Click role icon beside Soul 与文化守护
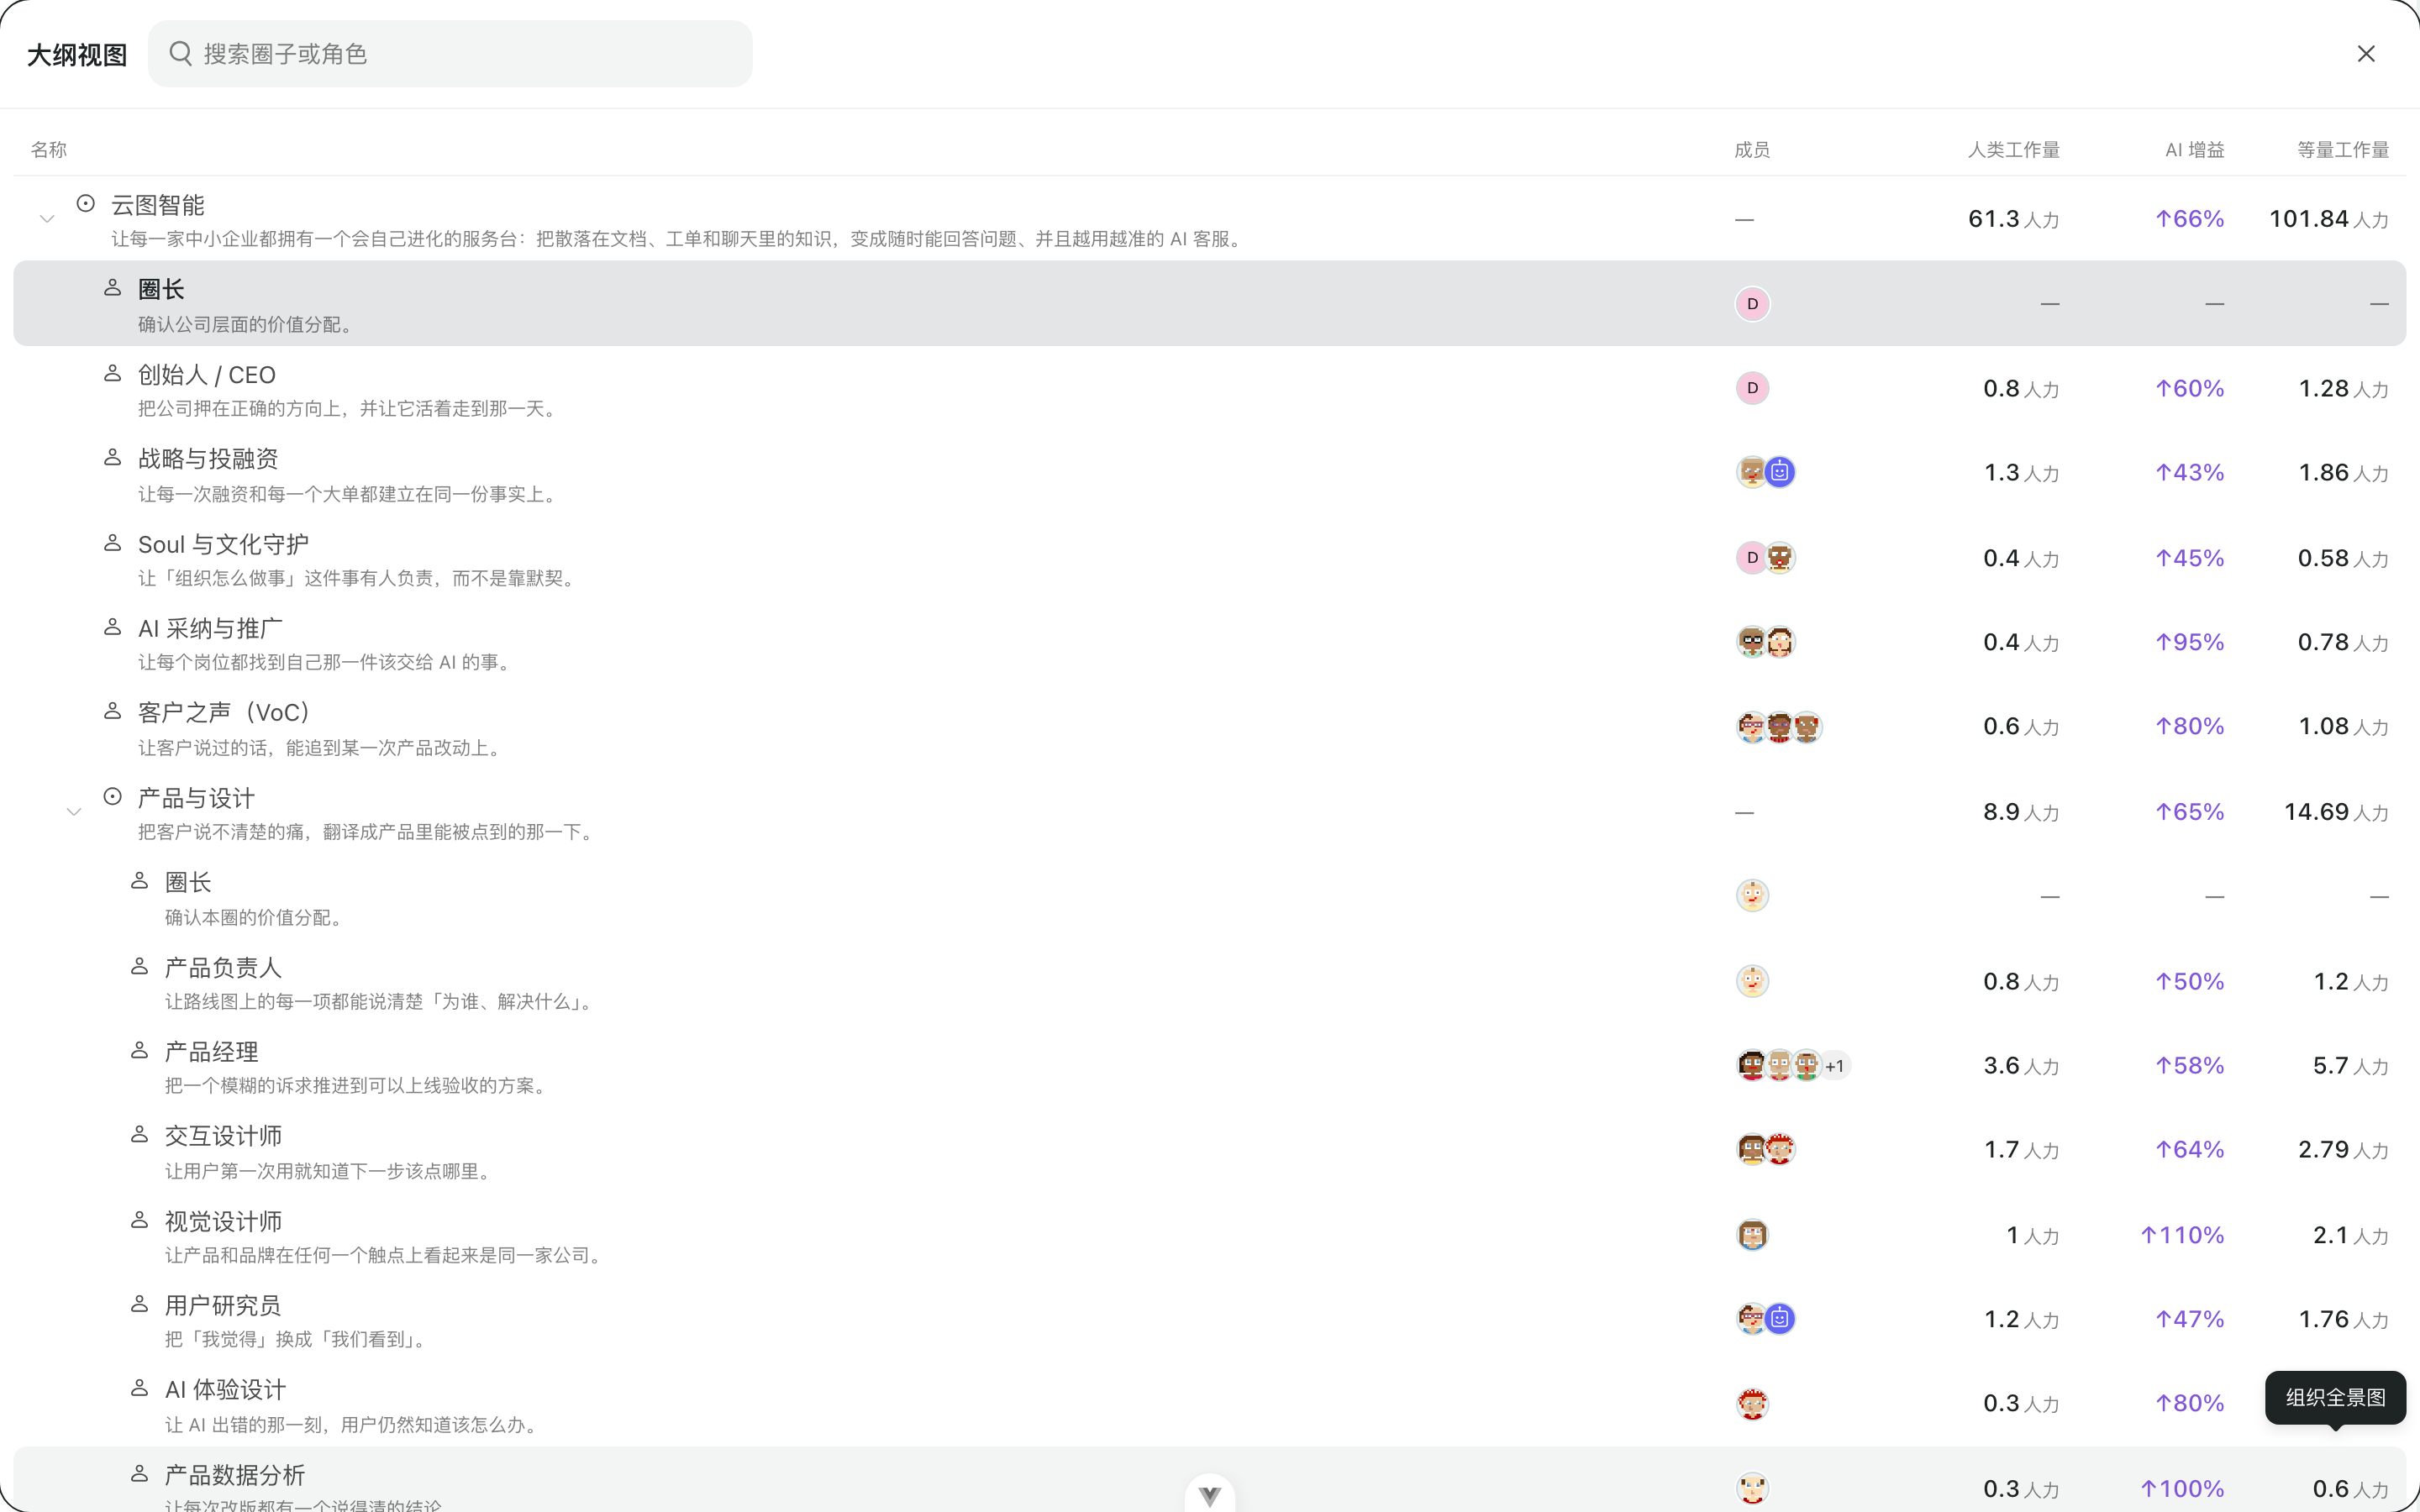Image resolution: width=2420 pixels, height=1512 pixels. 113,543
